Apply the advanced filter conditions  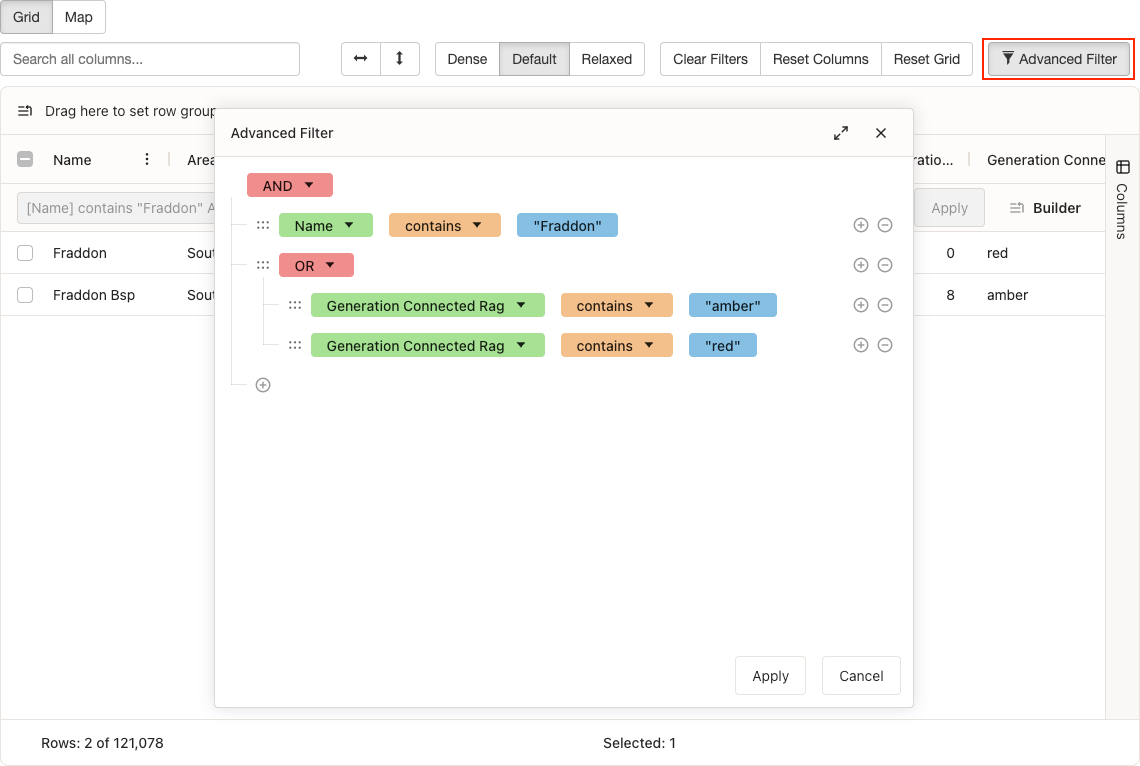click(x=770, y=675)
